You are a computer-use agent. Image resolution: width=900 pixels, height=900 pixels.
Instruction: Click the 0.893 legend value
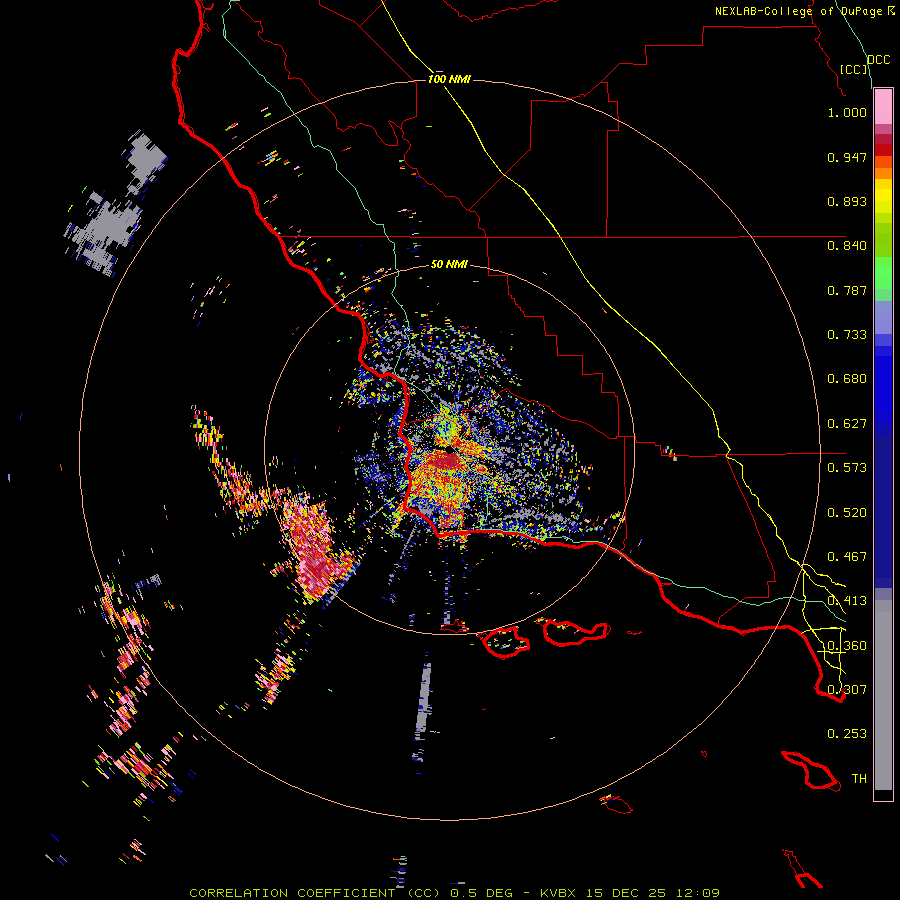point(847,201)
